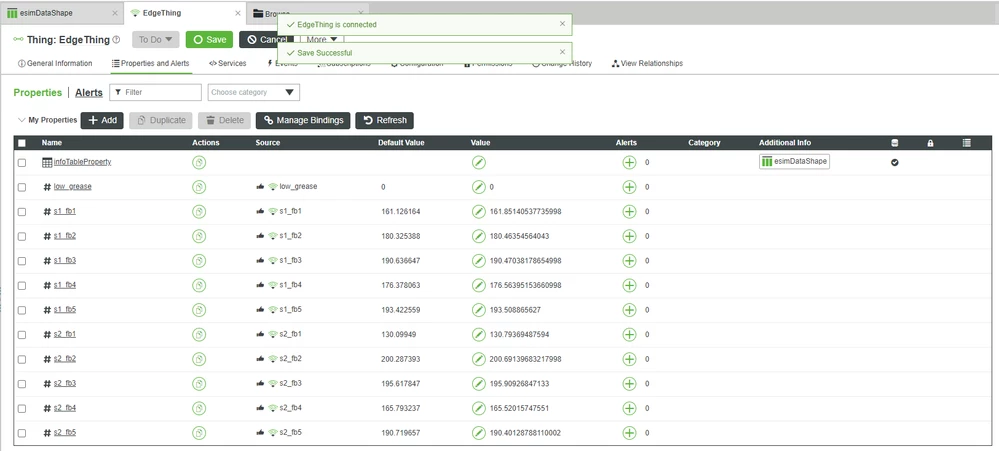Open actions icon for low_grease row
Viewport: 999px width, 451px height.
coord(199,187)
